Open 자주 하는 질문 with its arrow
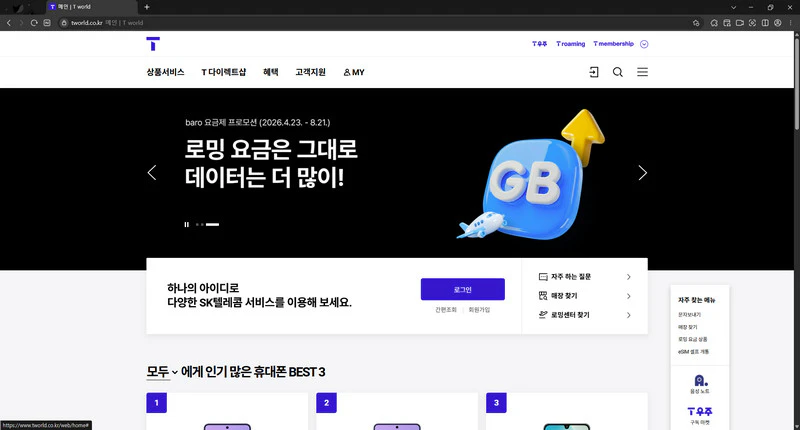Screen dimensions: 800x430 [x=629, y=277]
